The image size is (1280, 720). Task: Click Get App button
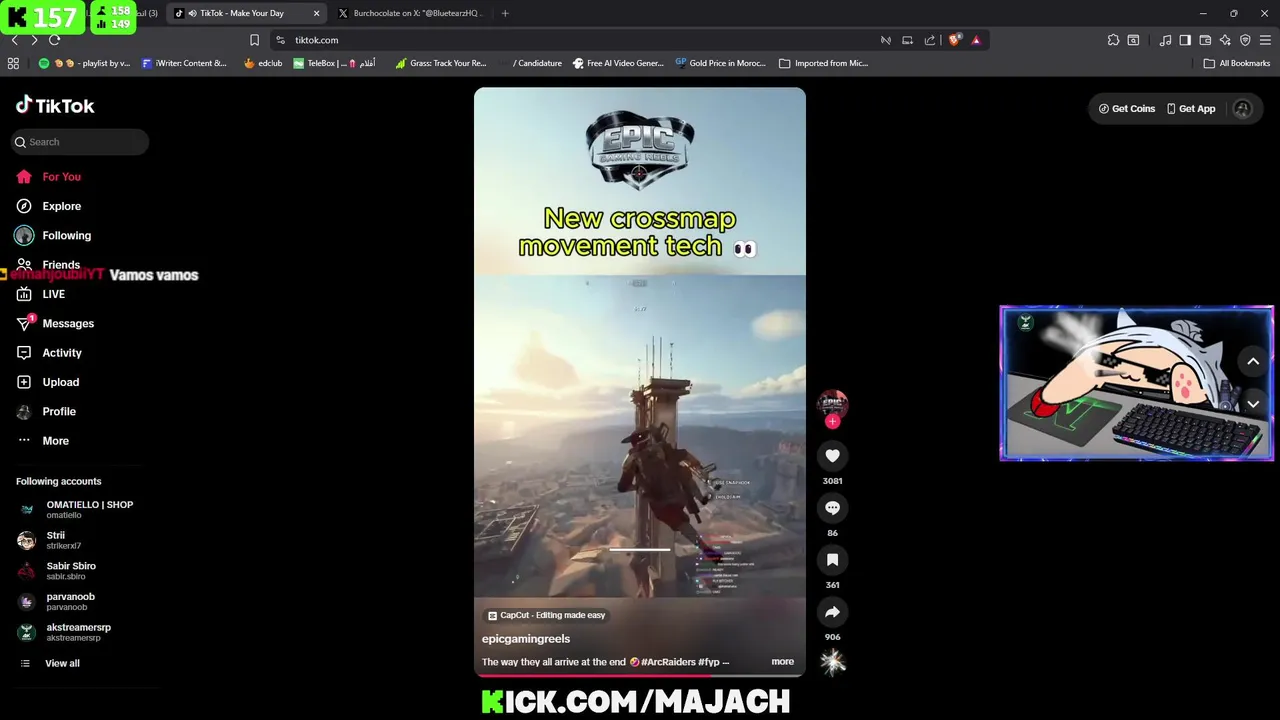point(1191,109)
